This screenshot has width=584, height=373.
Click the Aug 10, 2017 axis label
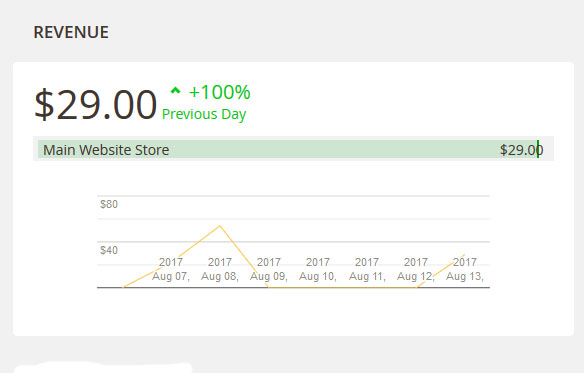318,269
